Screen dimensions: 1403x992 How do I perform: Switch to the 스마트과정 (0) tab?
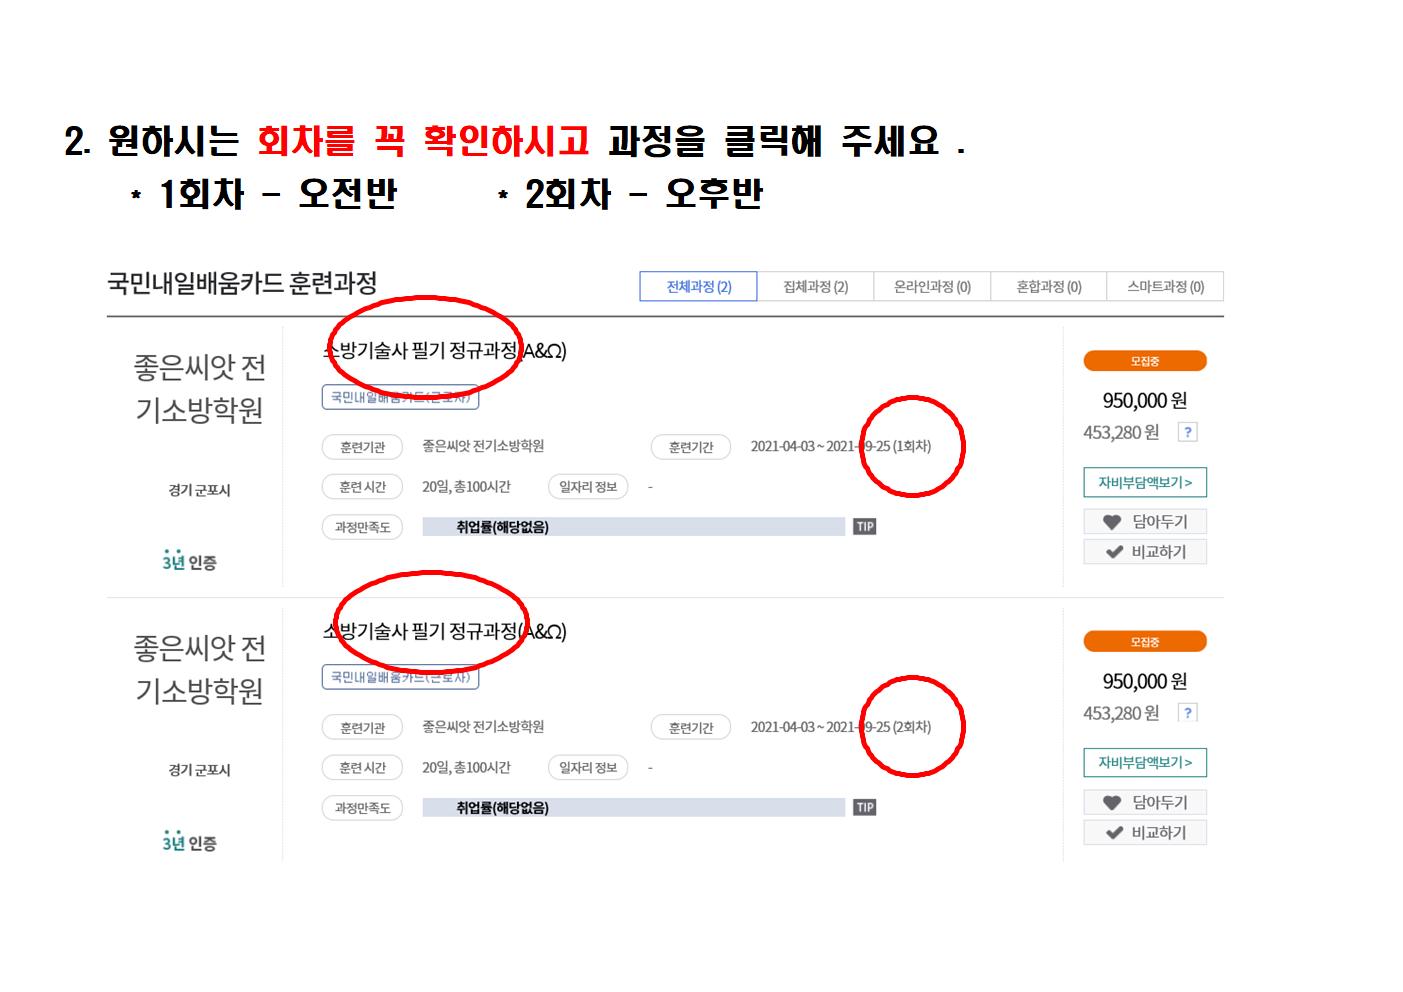1165,286
